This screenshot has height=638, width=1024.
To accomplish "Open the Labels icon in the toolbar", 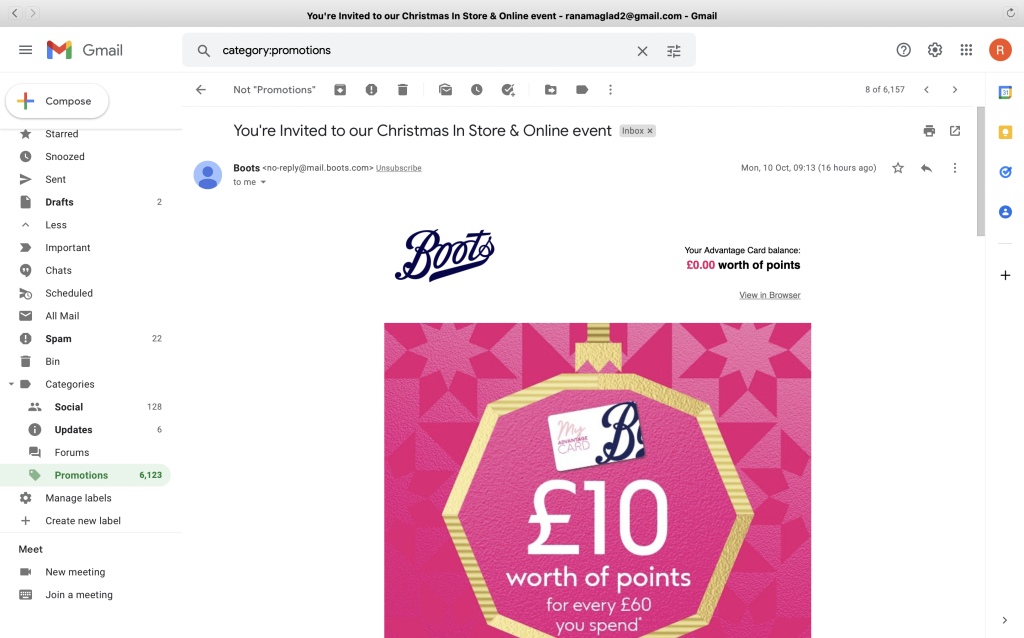I will [x=582, y=90].
